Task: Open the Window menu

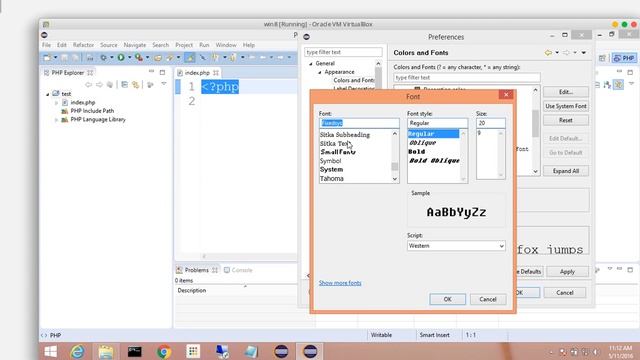Action: pyautogui.click(x=226, y=45)
